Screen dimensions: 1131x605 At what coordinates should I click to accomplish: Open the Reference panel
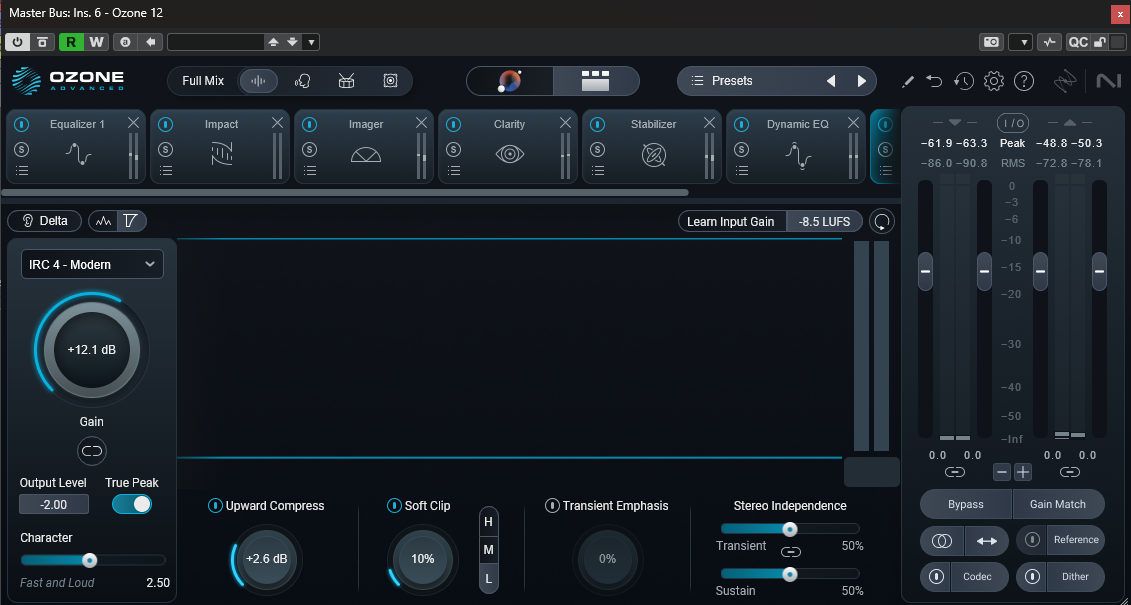click(x=1075, y=539)
